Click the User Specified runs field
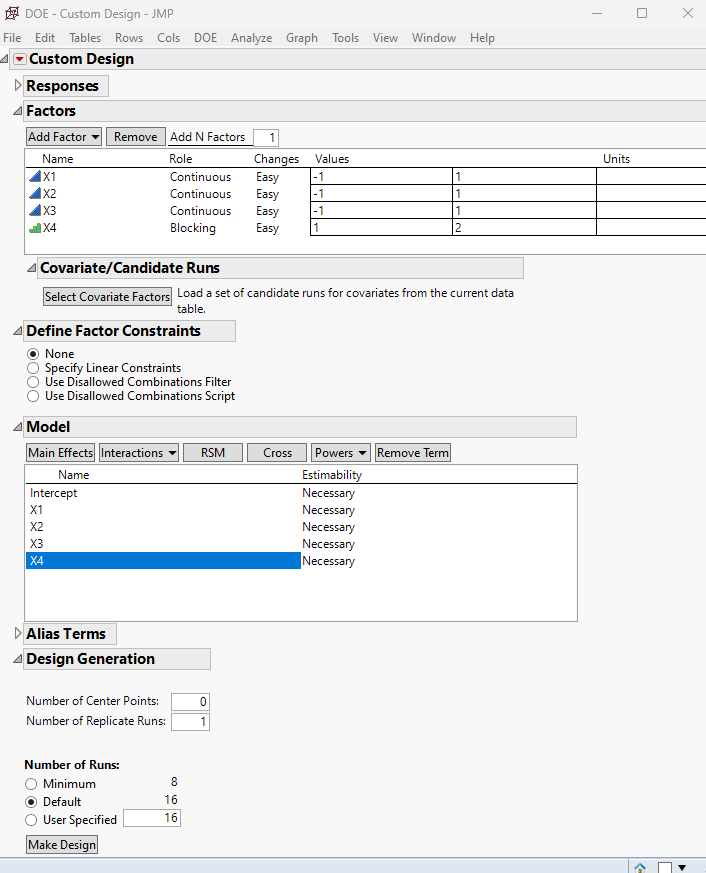Viewport: 706px width, 873px height. tap(152, 818)
